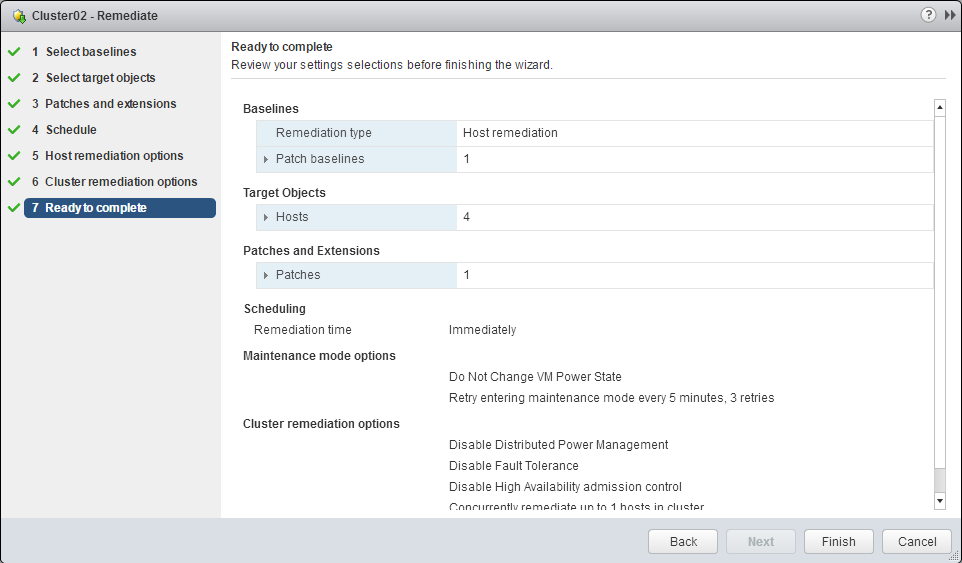Screen dimensions: 962x563
Task: Expand the Patches row
Action: pos(266,275)
